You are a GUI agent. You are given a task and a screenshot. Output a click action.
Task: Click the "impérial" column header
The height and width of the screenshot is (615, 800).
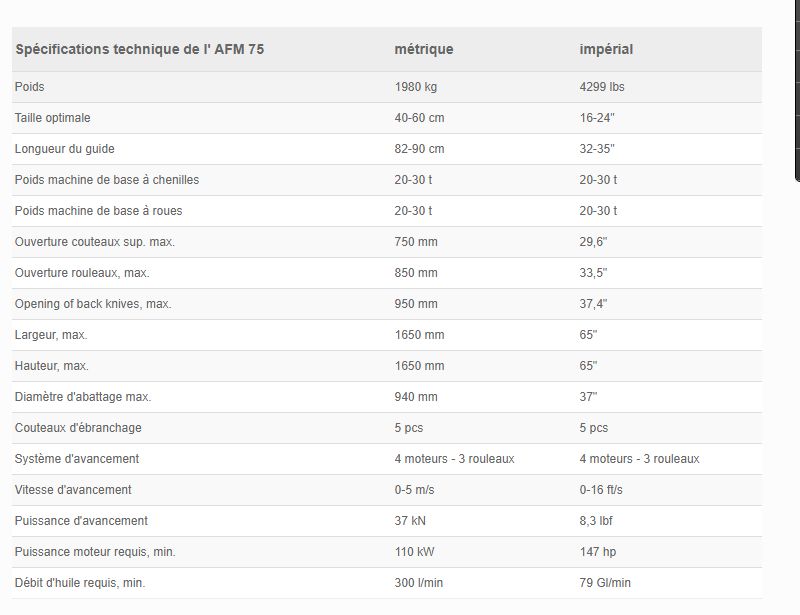(606, 49)
